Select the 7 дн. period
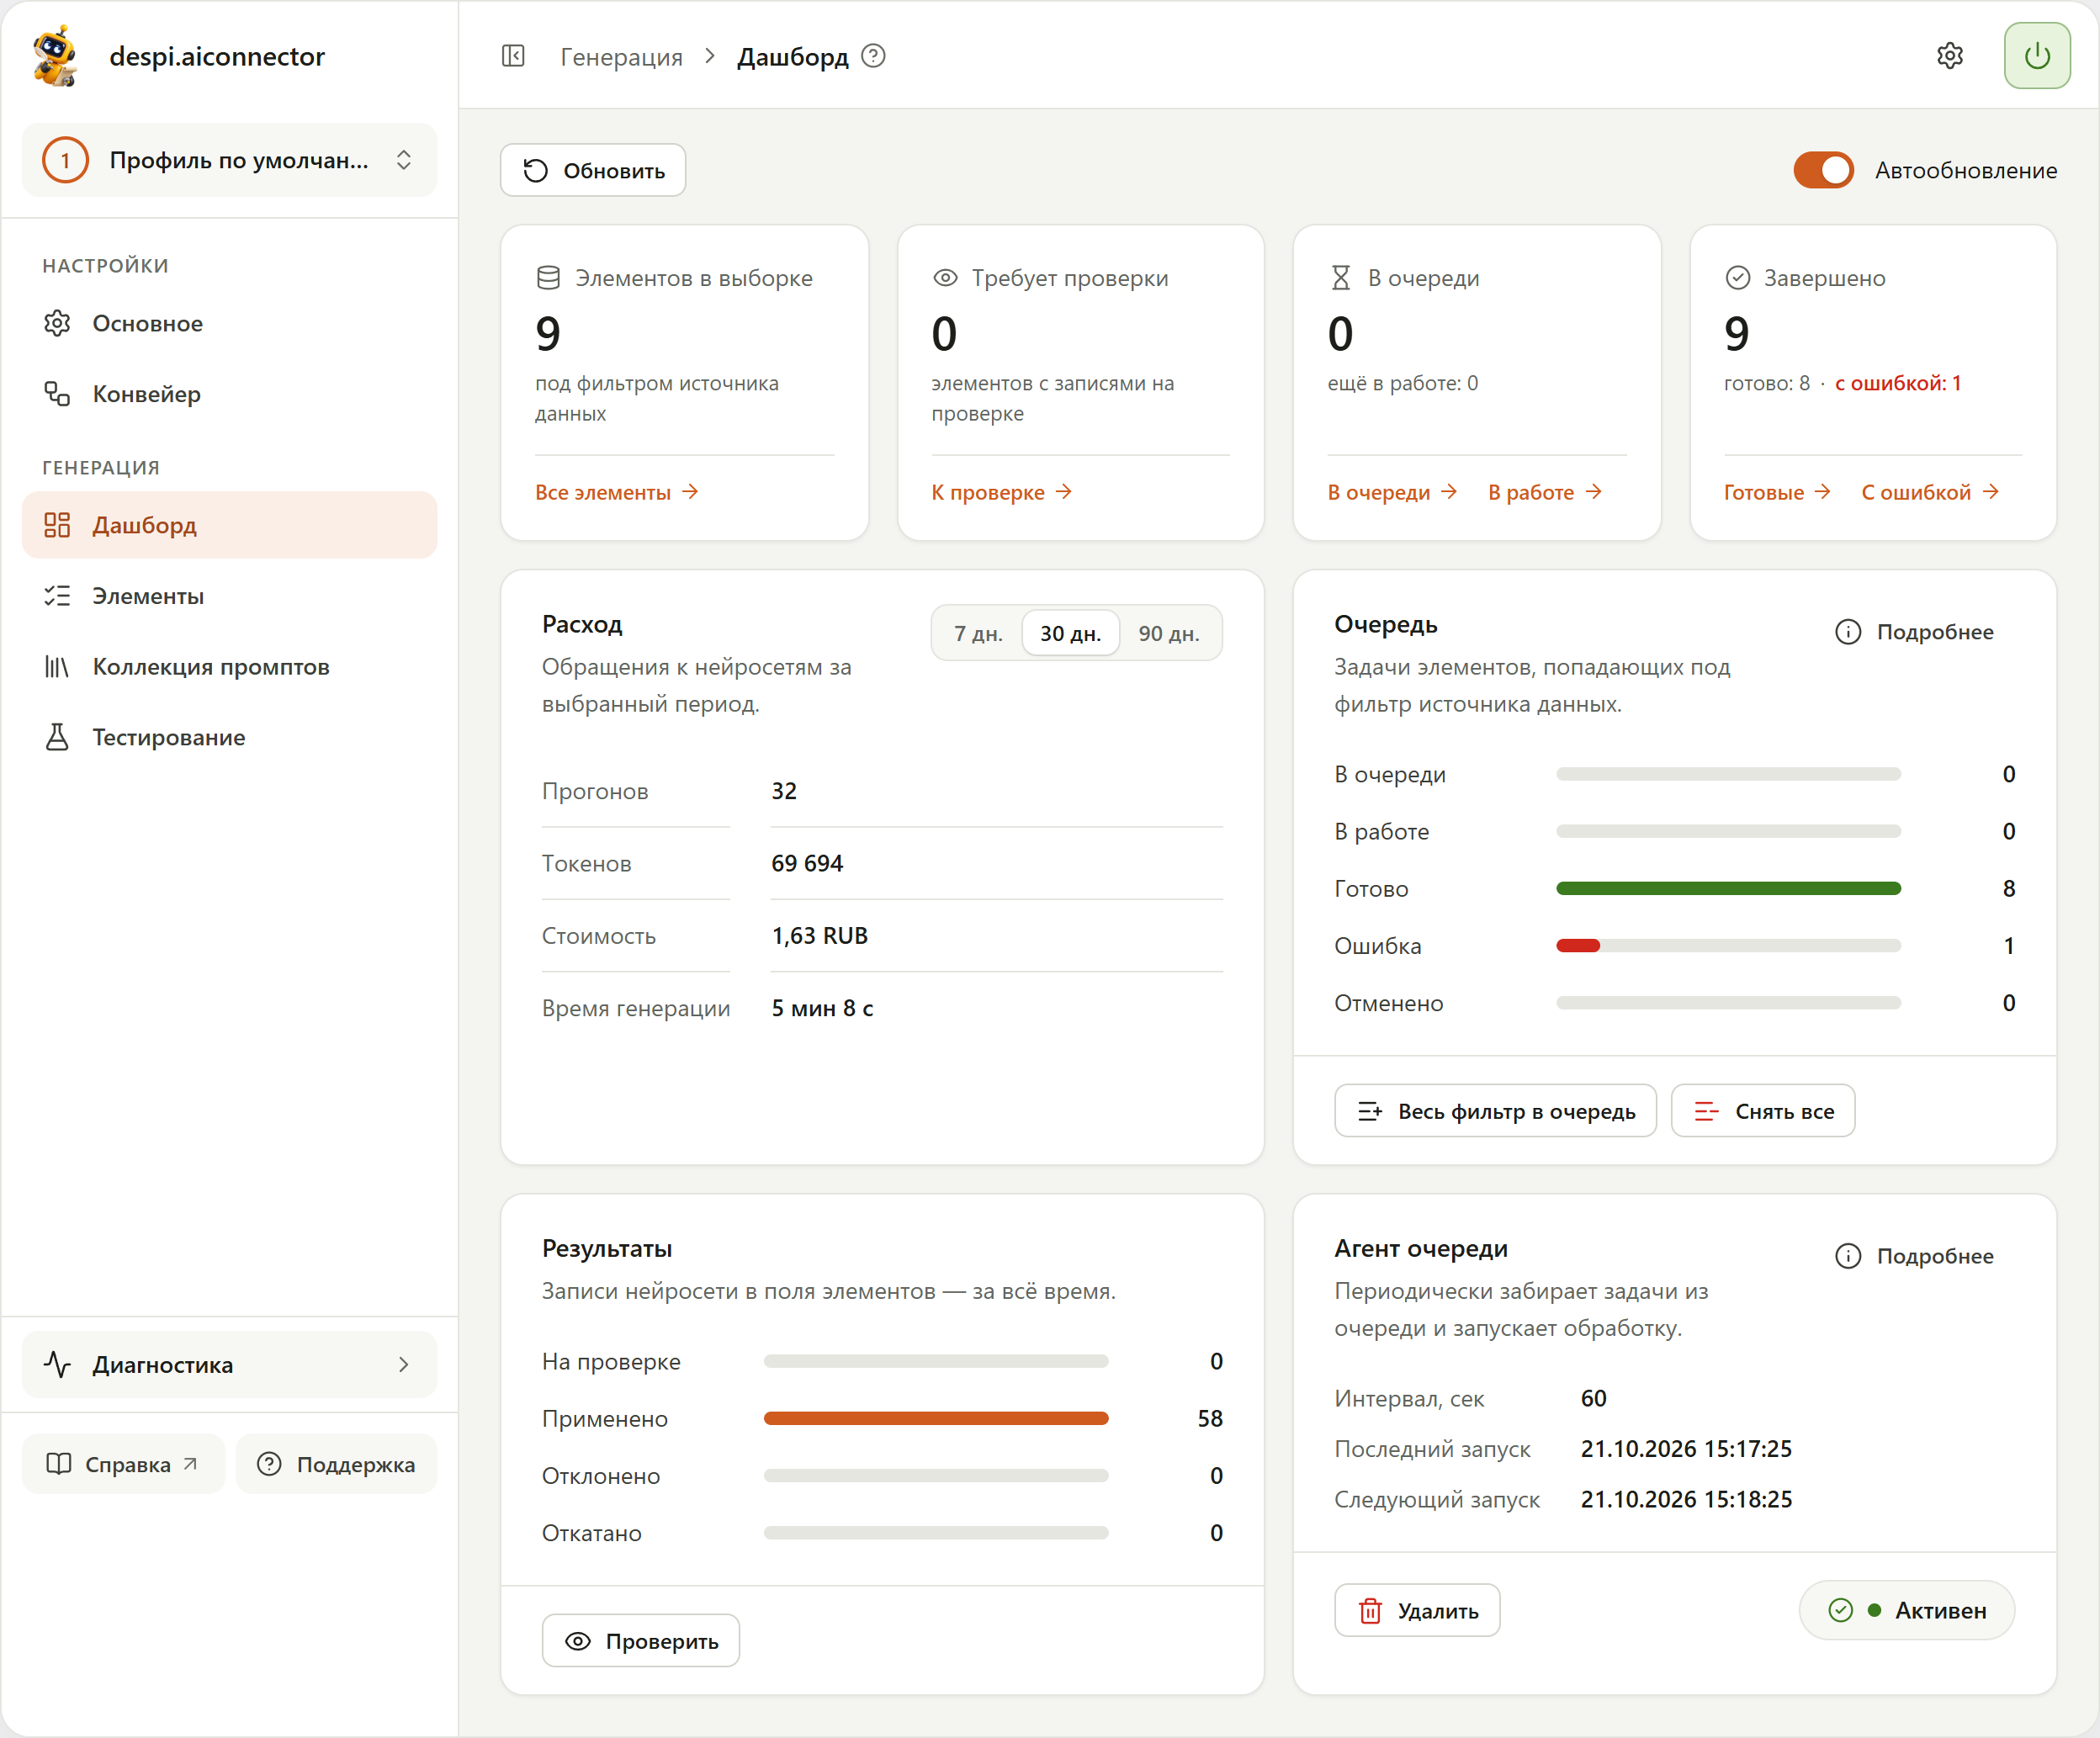 point(977,634)
